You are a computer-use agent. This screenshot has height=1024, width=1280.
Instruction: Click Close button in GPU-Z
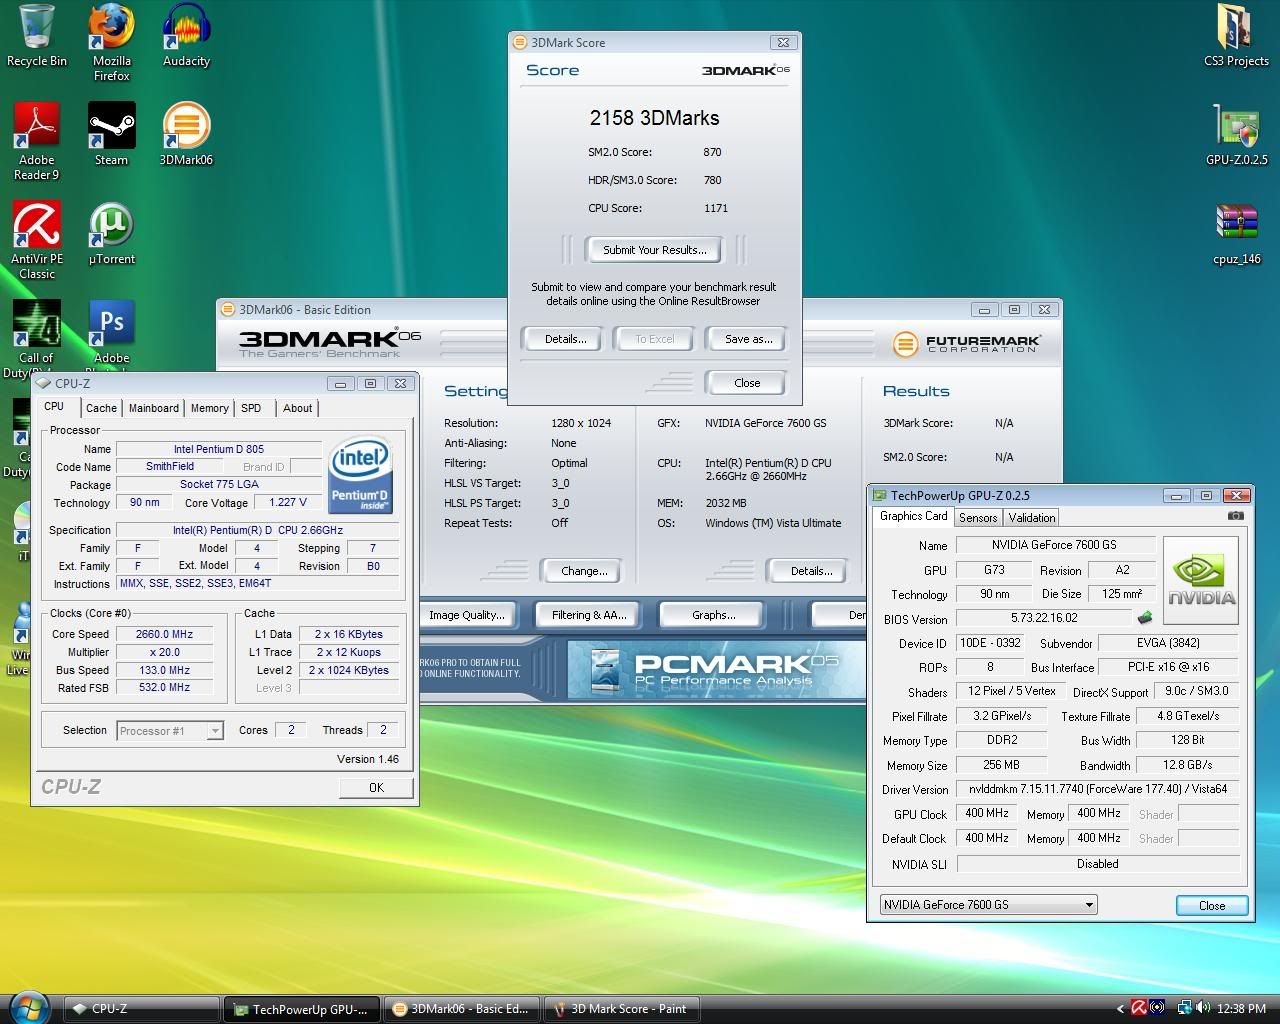(1212, 906)
